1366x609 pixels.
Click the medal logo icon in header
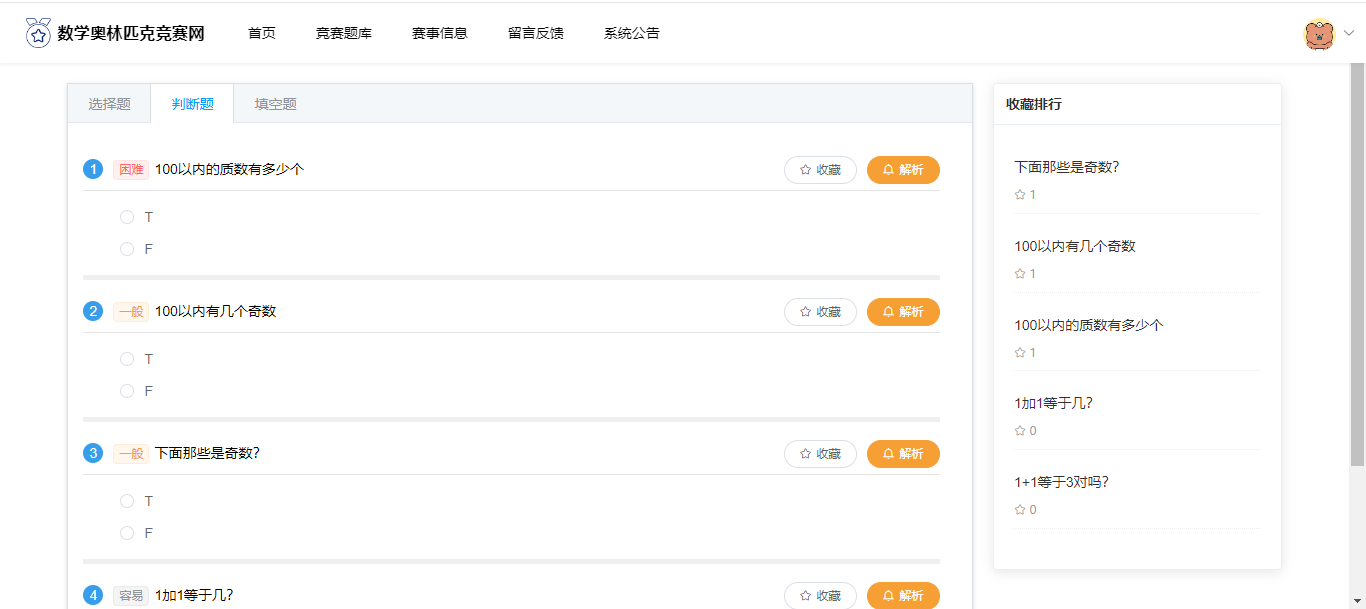[x=38, y=33]
